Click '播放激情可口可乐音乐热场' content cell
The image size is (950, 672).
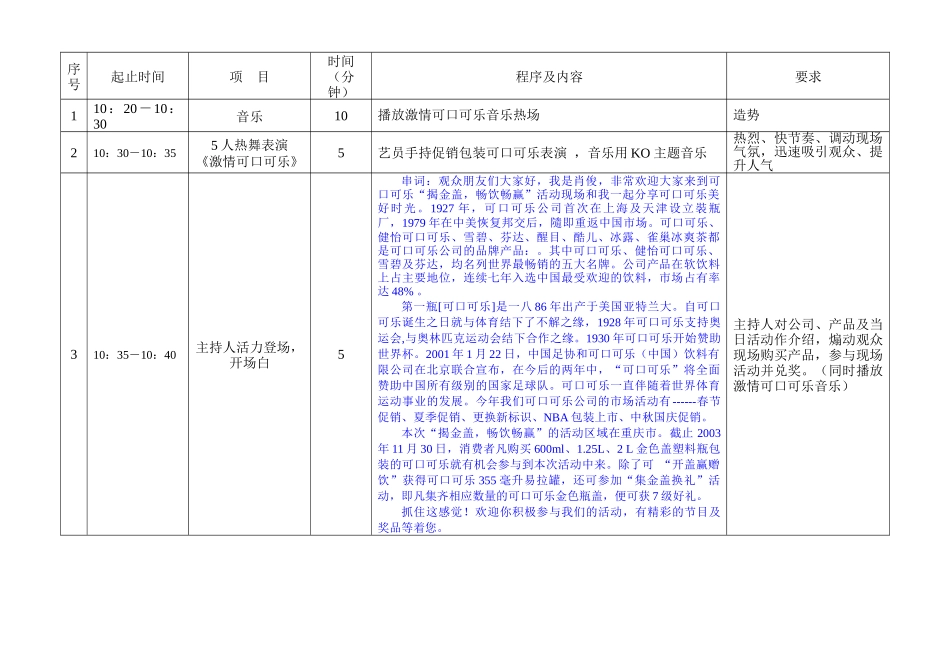pos(549,116)
